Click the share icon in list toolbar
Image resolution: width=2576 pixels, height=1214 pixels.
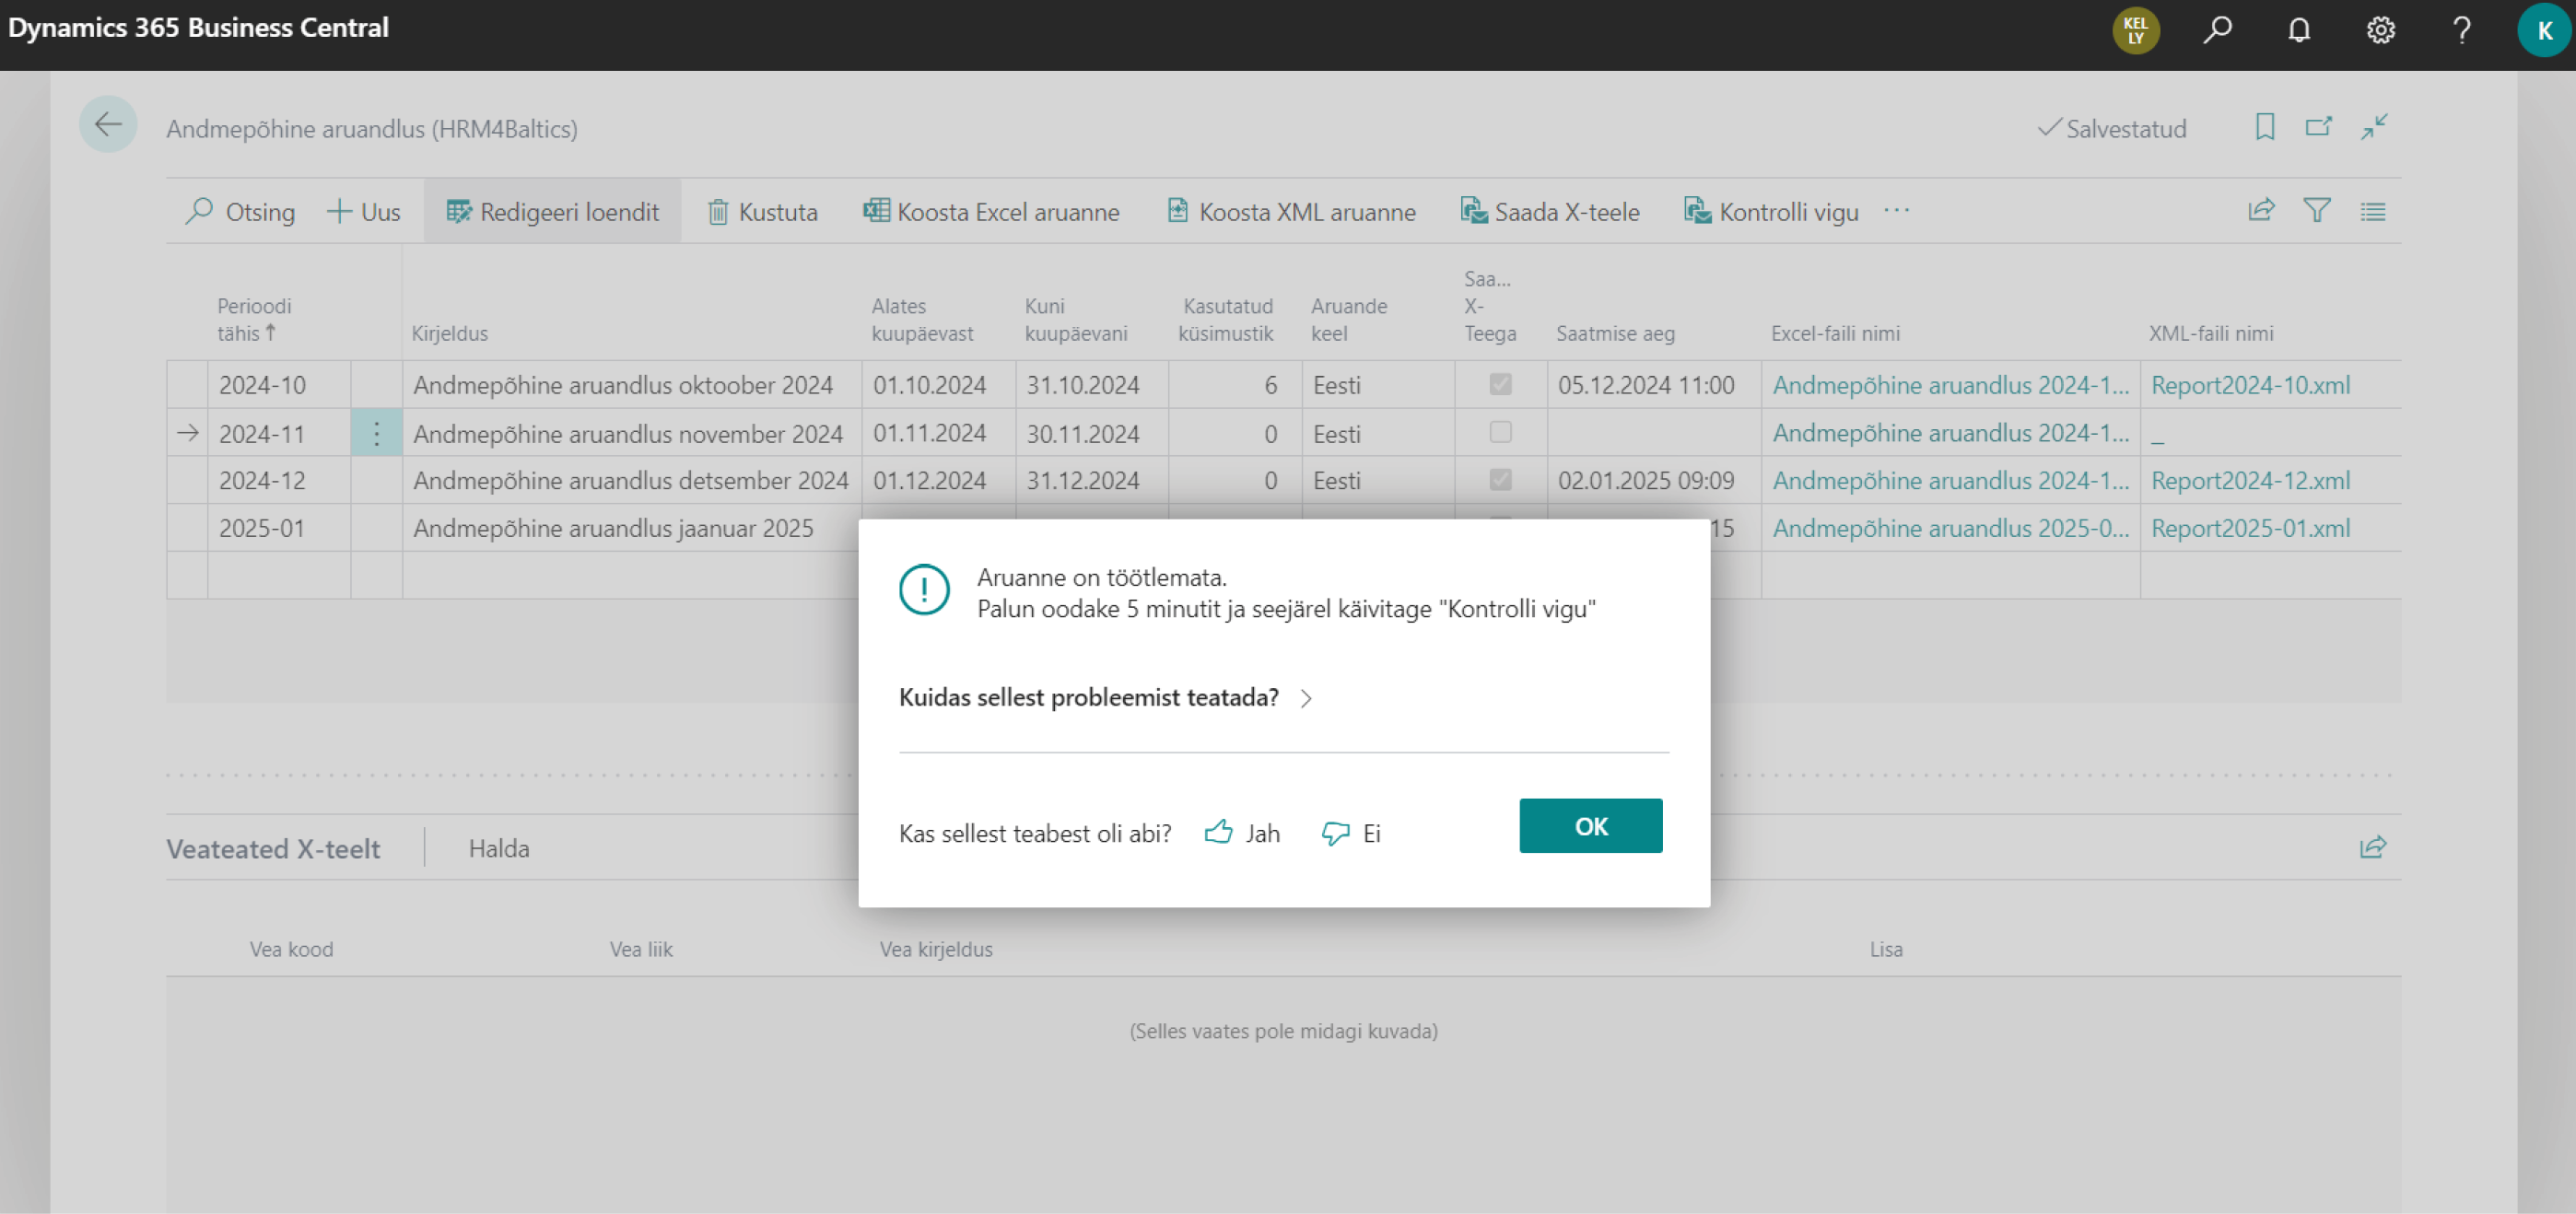coord(2261,210)
